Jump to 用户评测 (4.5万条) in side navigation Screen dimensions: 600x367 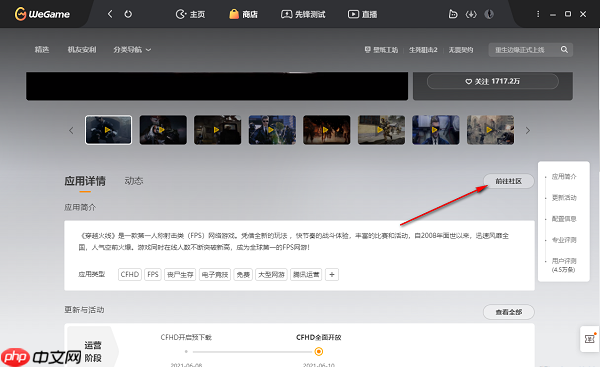pos(564,265)
